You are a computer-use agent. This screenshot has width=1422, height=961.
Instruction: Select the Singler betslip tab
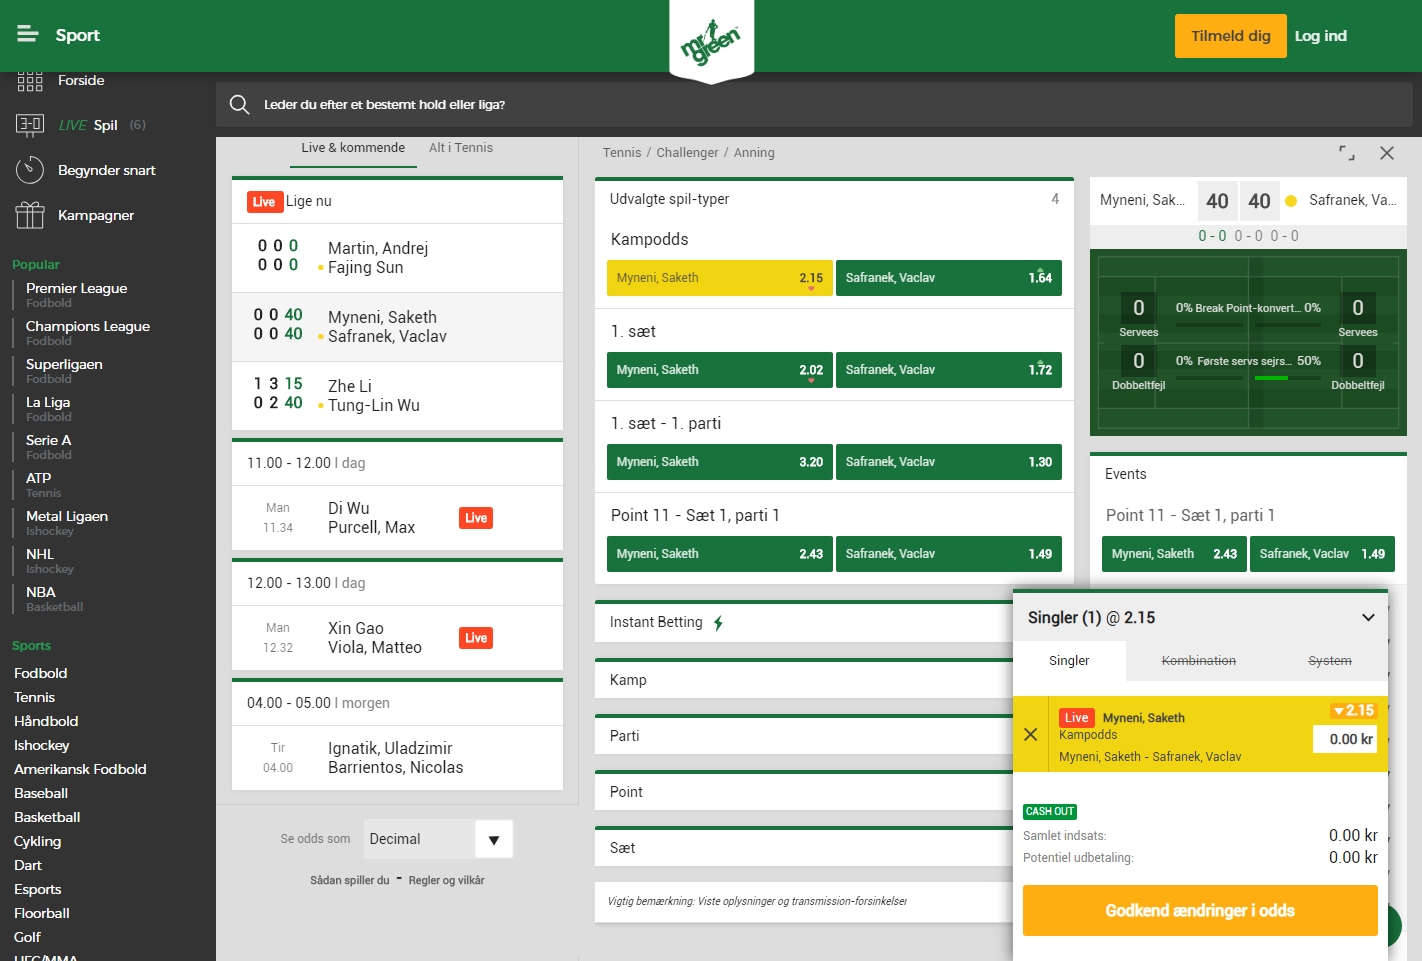tap(1069, 661)
